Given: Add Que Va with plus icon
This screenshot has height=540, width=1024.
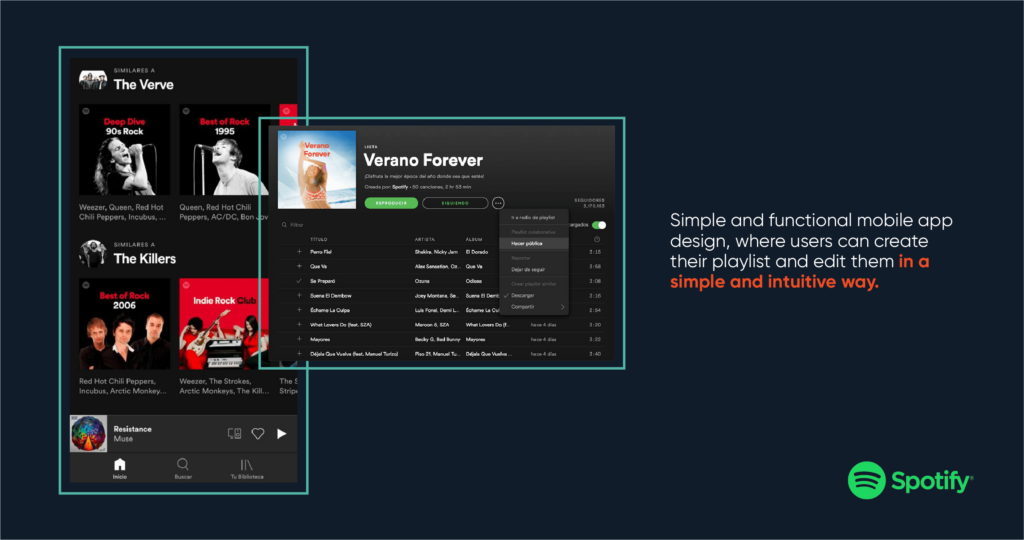Looking at the screenshot, I should [299, 266].
